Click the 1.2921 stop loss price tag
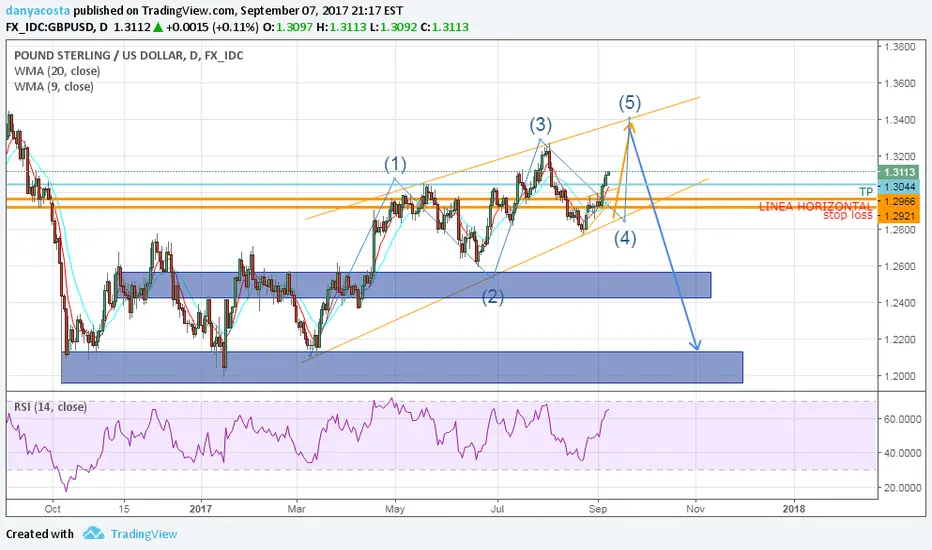Screen dimensions: 932x550 point(899,216)
